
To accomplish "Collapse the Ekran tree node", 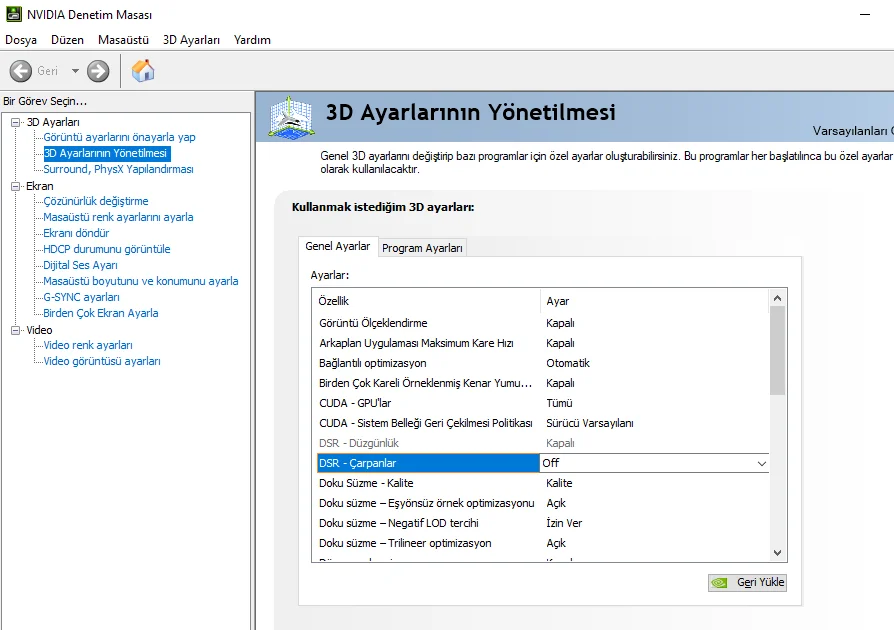I will (16, 186).
